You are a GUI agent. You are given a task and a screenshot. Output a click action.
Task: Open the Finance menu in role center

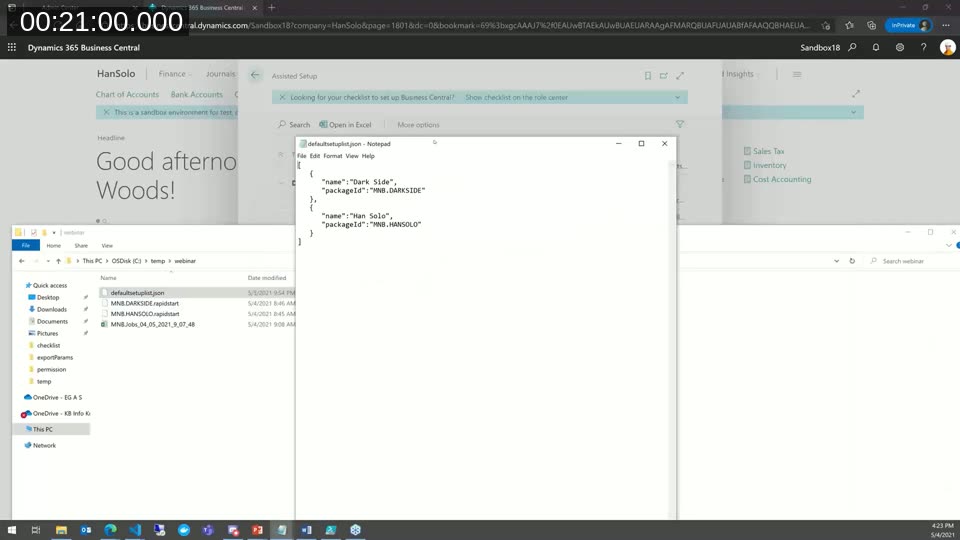174,73
